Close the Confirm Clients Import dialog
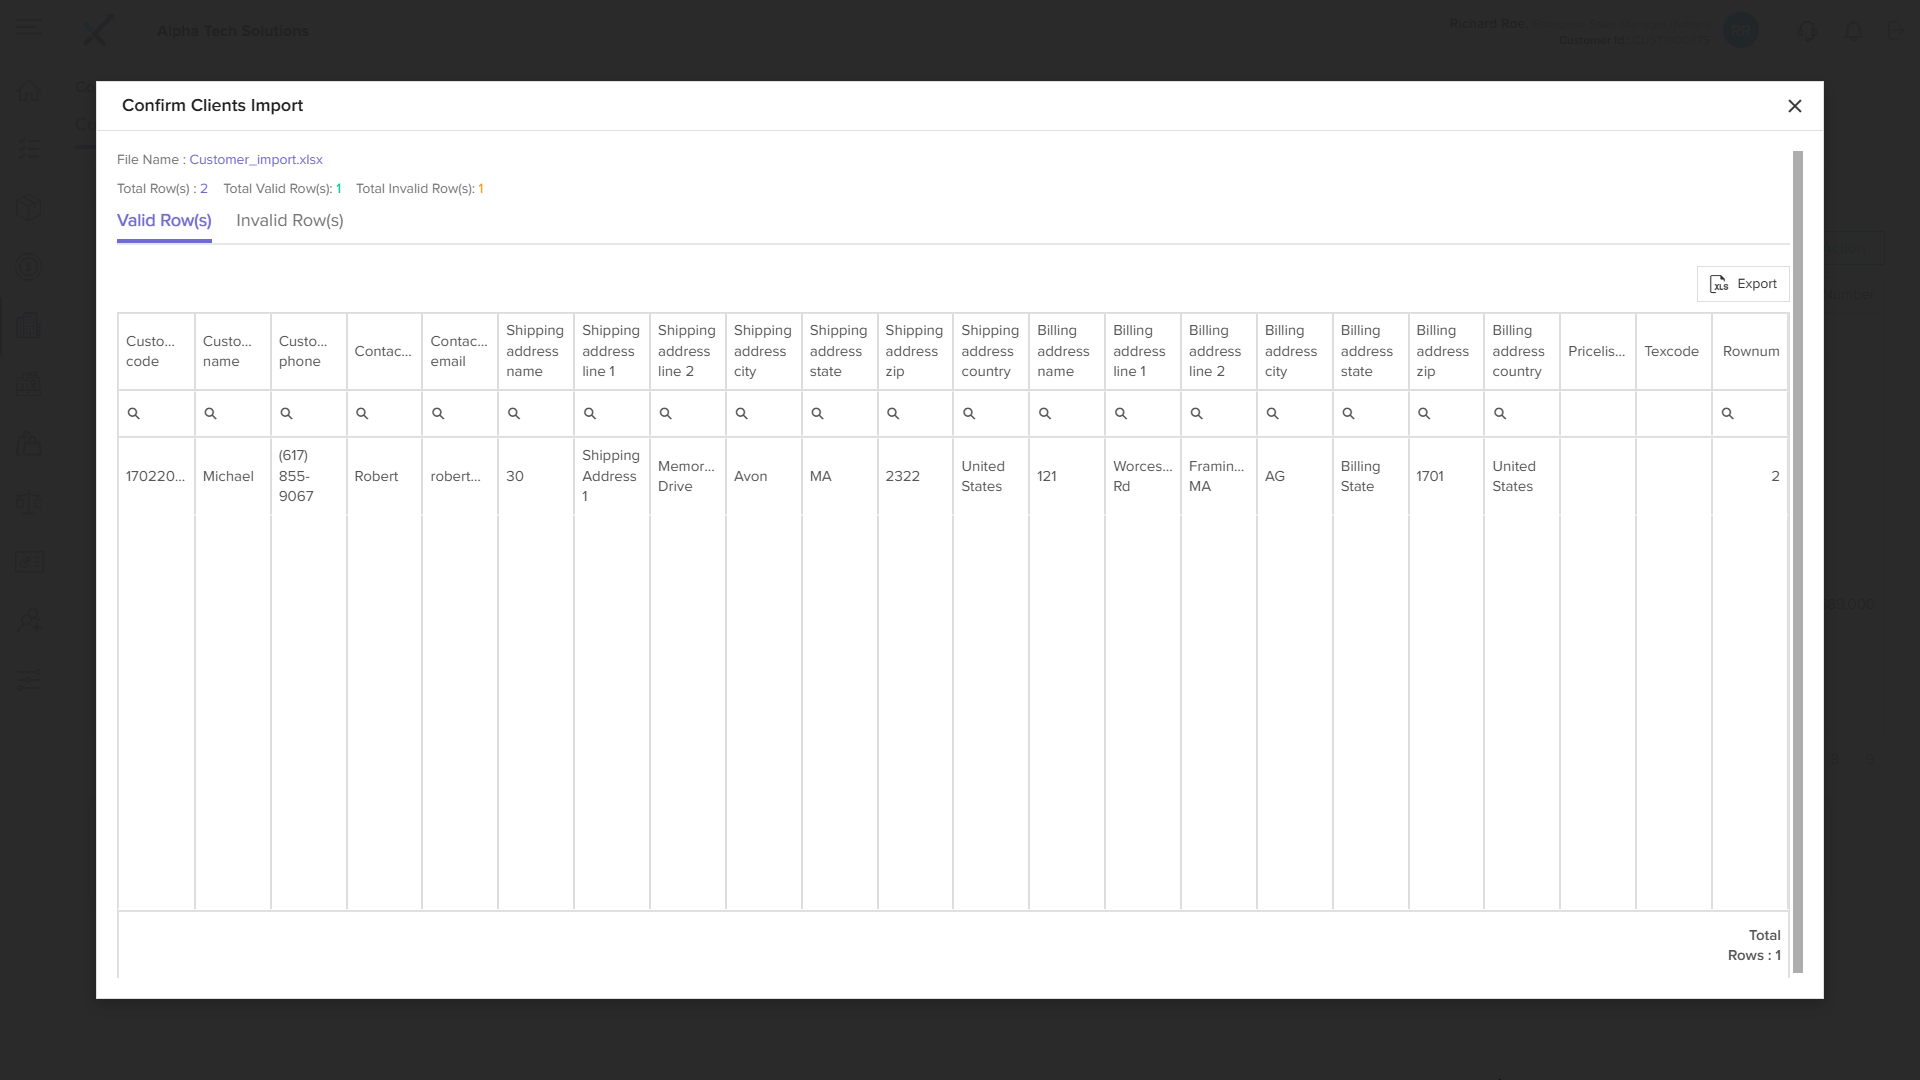The image size is (1920, 1080). 1795,106
